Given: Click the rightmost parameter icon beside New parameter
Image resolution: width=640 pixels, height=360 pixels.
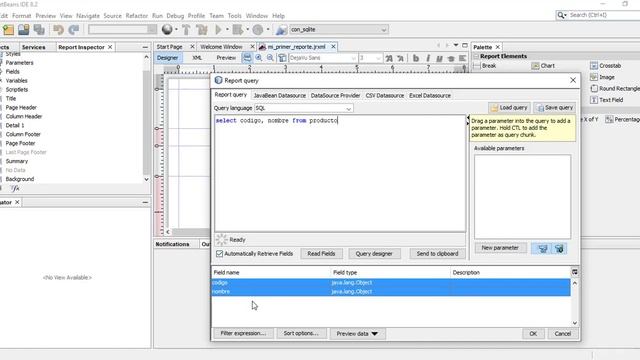Looking at the screenshot, I should [559, 248].
